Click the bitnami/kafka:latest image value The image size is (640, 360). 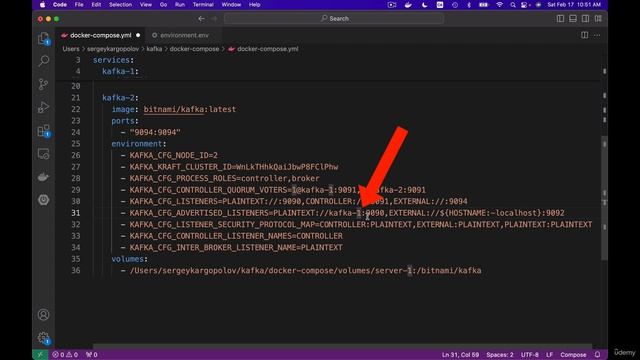coord(190,109)
